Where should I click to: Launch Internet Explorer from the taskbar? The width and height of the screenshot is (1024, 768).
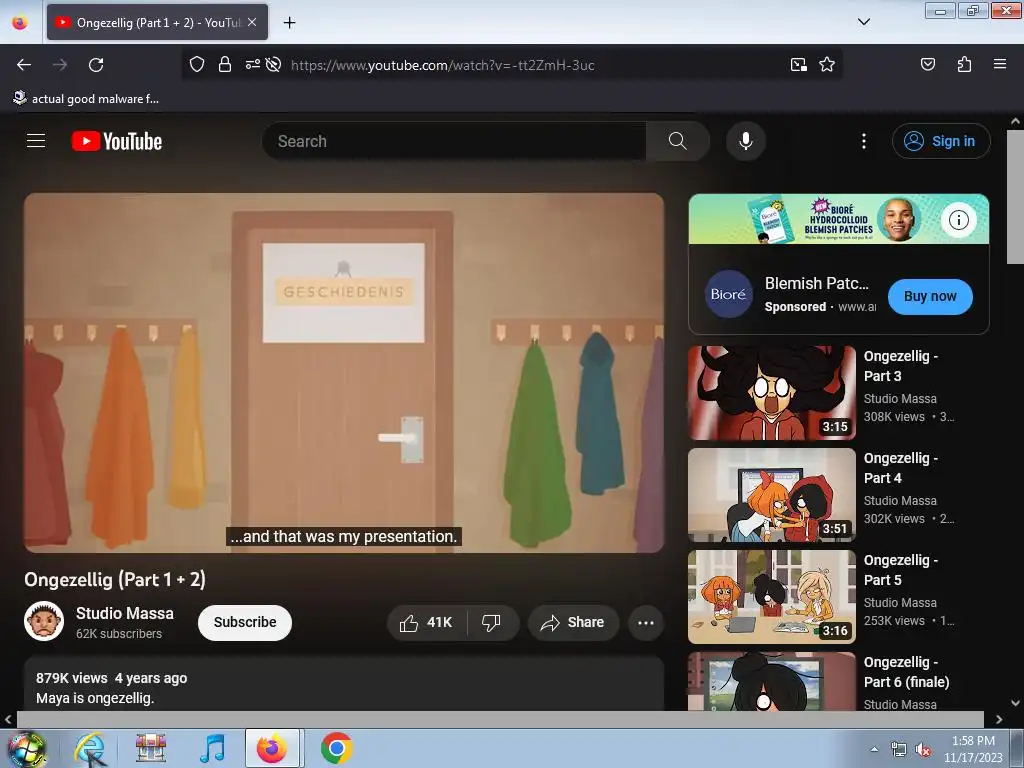click(x=89, y=748)
